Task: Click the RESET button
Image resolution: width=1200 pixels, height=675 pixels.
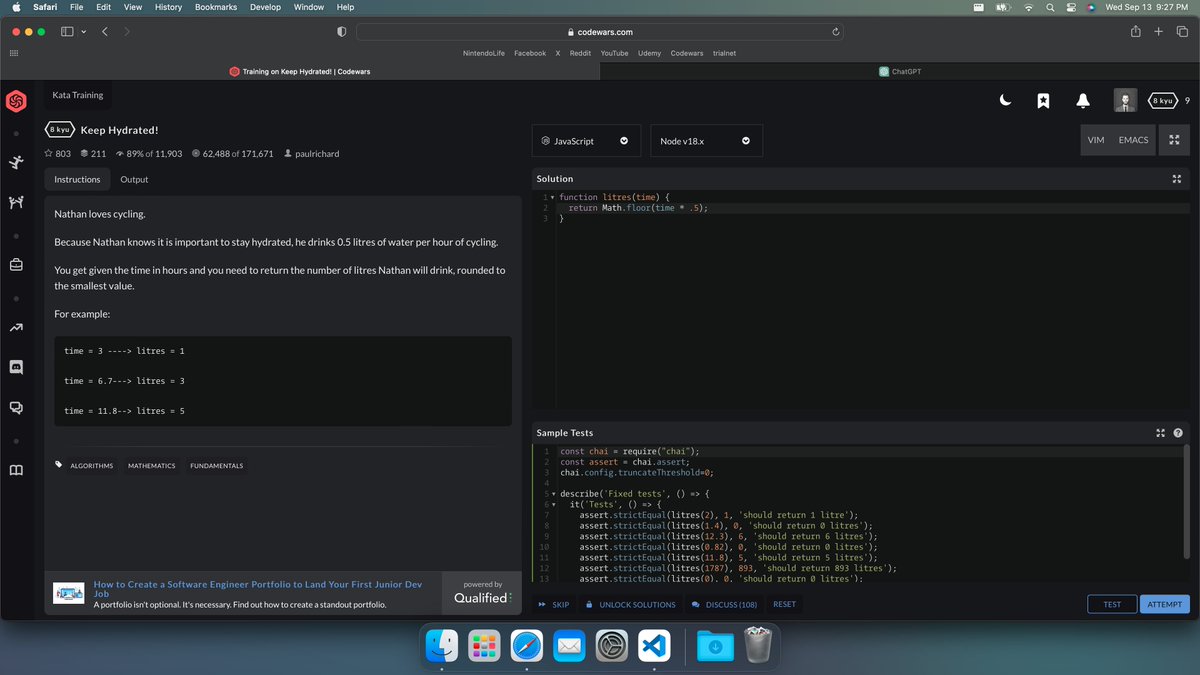Action: [x=785, y=604]
